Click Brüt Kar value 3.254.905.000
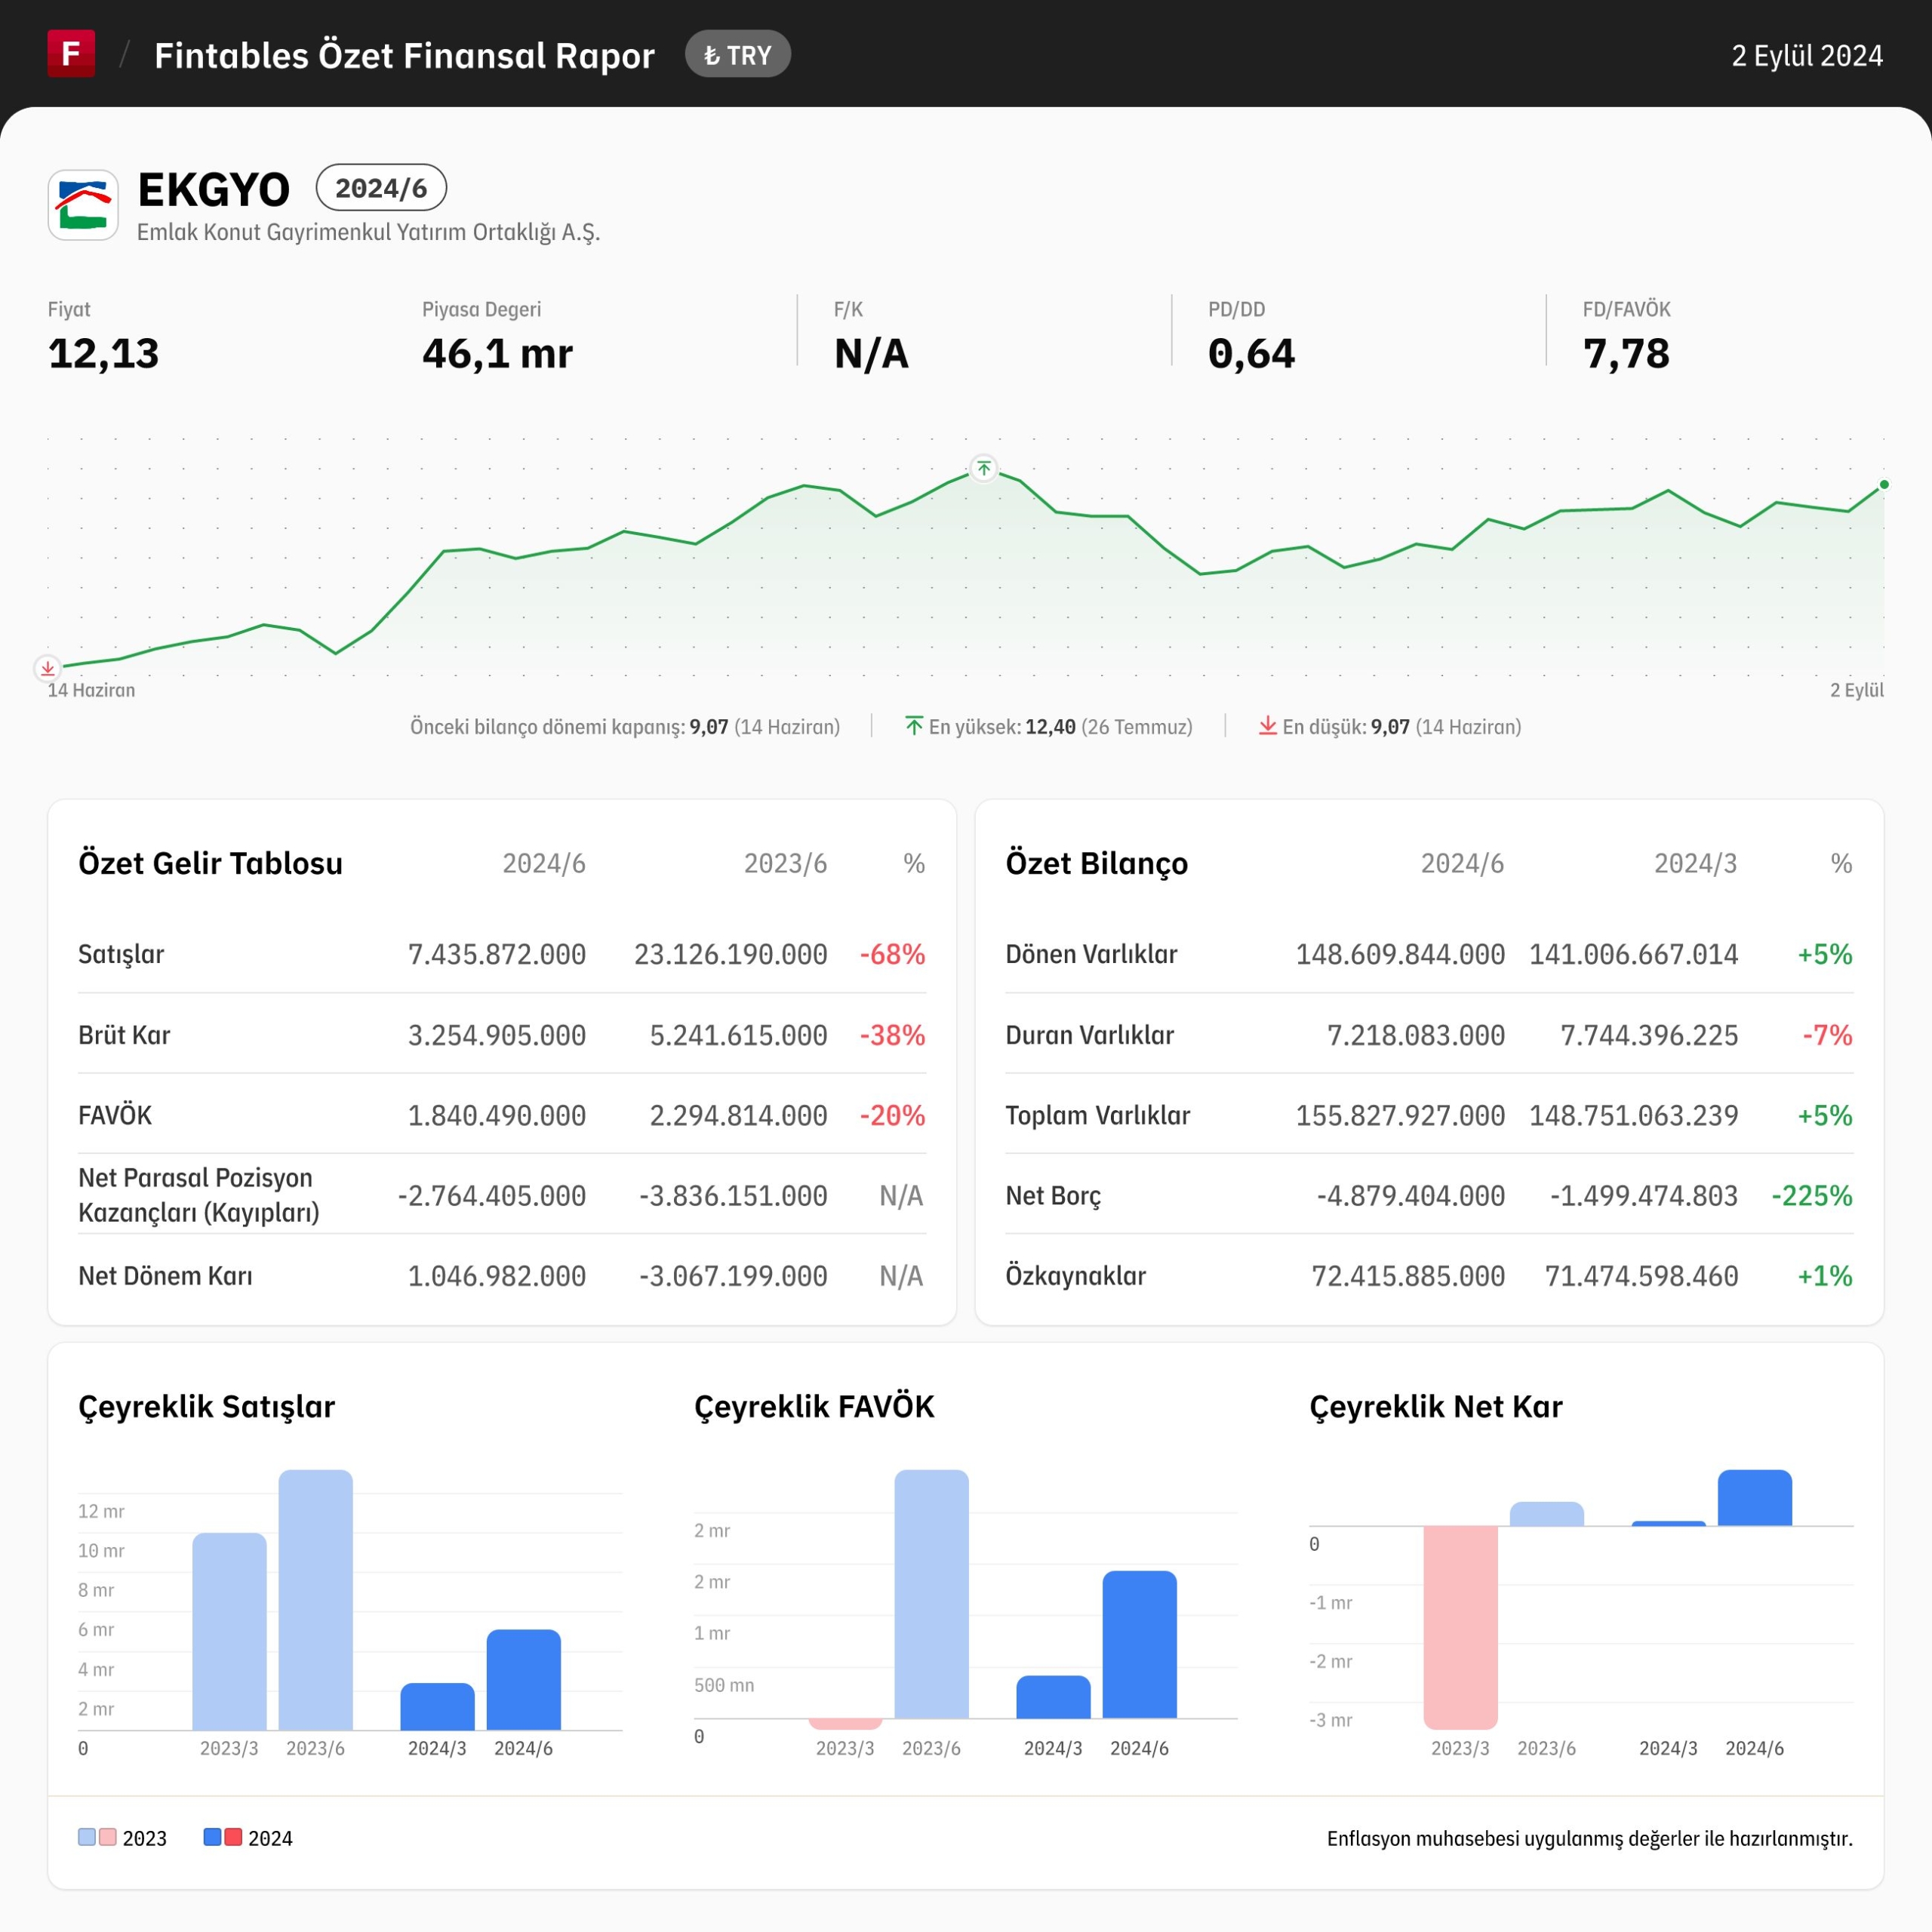This screenshot has width=1932, height=1932. tap(497, 1035)
